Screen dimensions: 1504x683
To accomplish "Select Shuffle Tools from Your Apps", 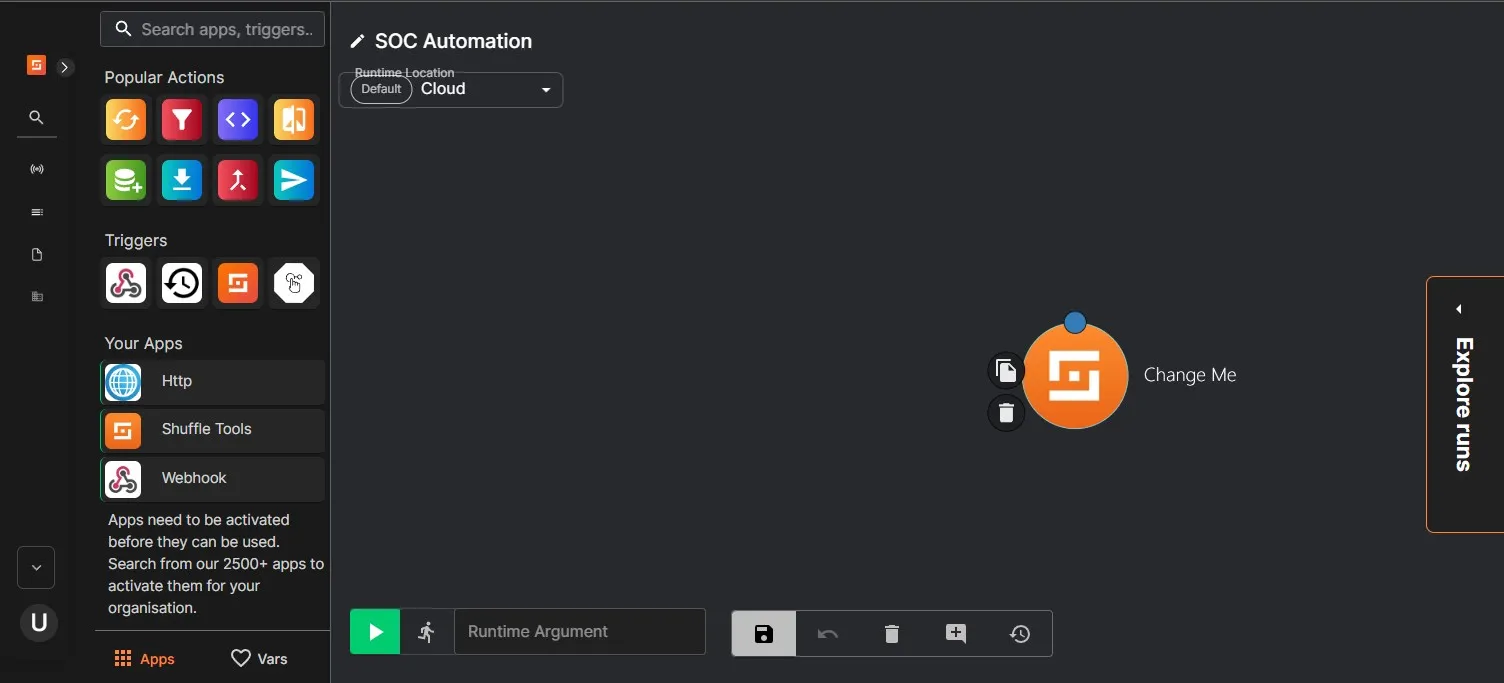I will coord(213,430).
